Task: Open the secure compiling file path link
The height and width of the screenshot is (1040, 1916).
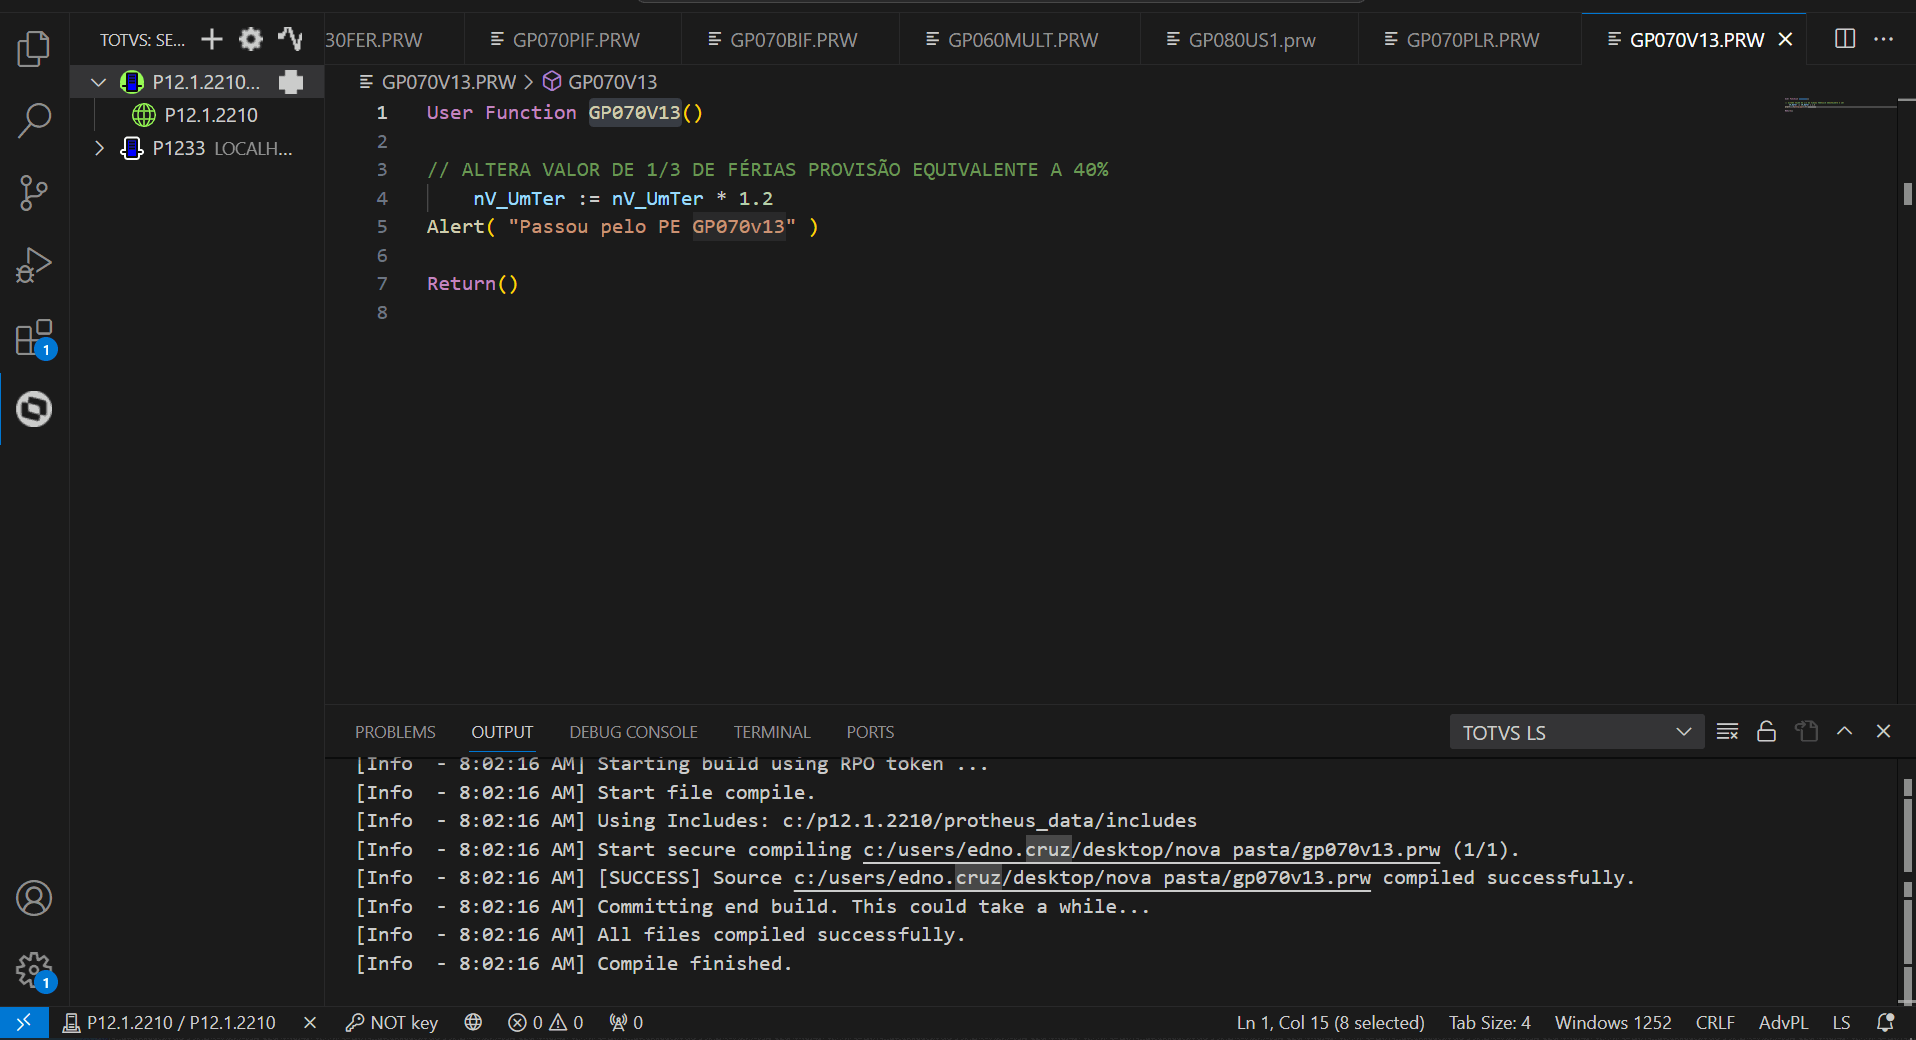Action: [1151, 850]
